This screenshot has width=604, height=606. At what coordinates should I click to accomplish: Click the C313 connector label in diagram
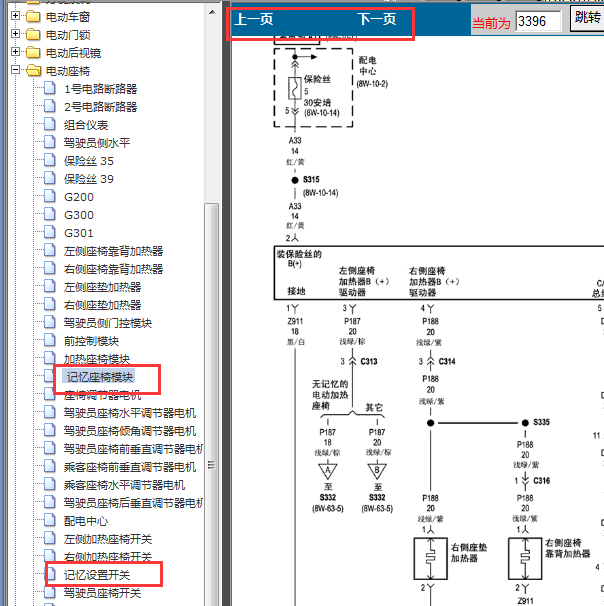369,361
